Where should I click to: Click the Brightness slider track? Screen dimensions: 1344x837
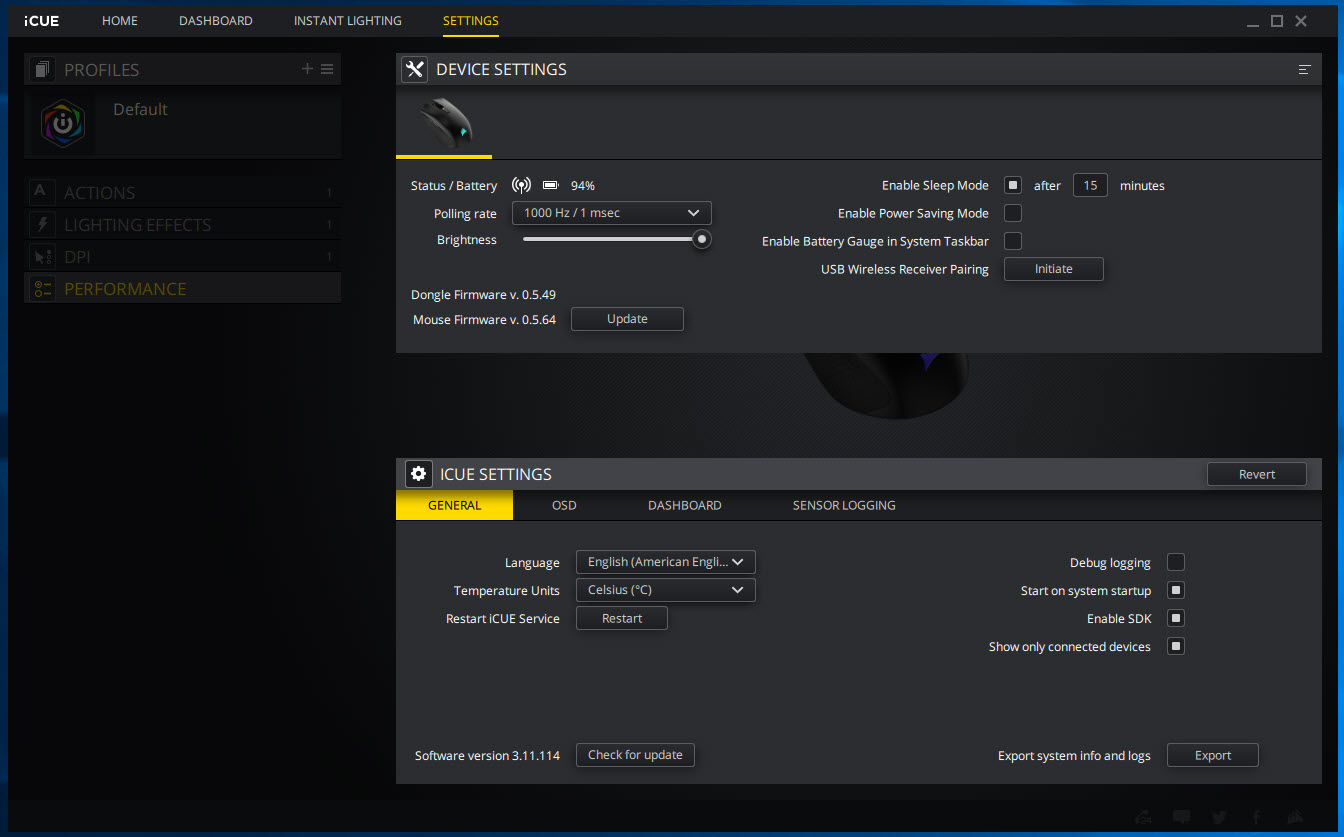pyautogui.click(x=610, y=239)
